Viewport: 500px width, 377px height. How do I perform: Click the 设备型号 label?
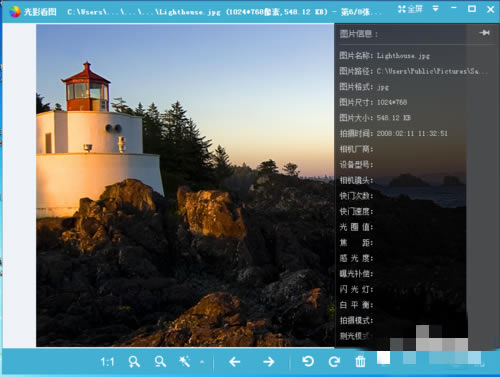(x=356, y=165)
